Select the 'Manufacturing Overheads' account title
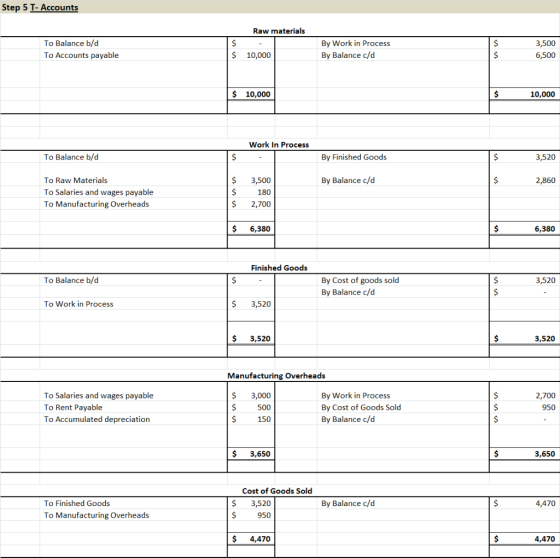Viewport: 560px width, 558px height. coord(276,376)
